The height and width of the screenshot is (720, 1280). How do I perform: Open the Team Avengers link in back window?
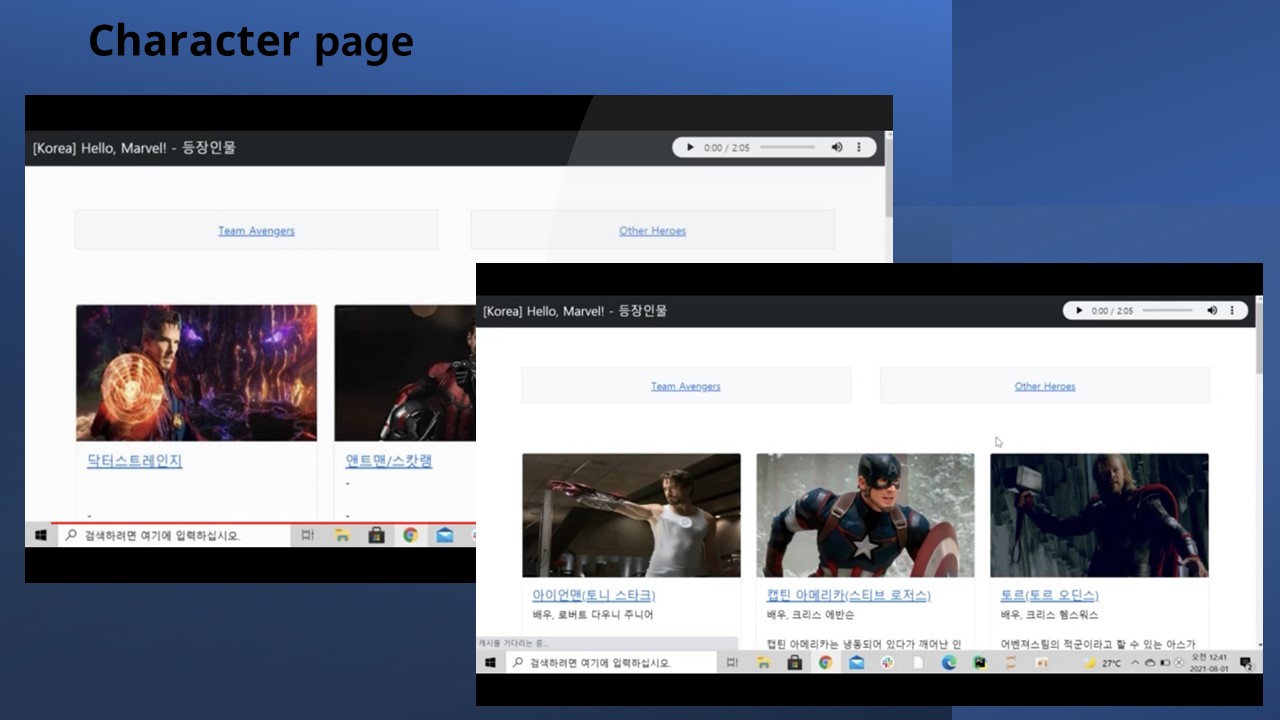257,231
